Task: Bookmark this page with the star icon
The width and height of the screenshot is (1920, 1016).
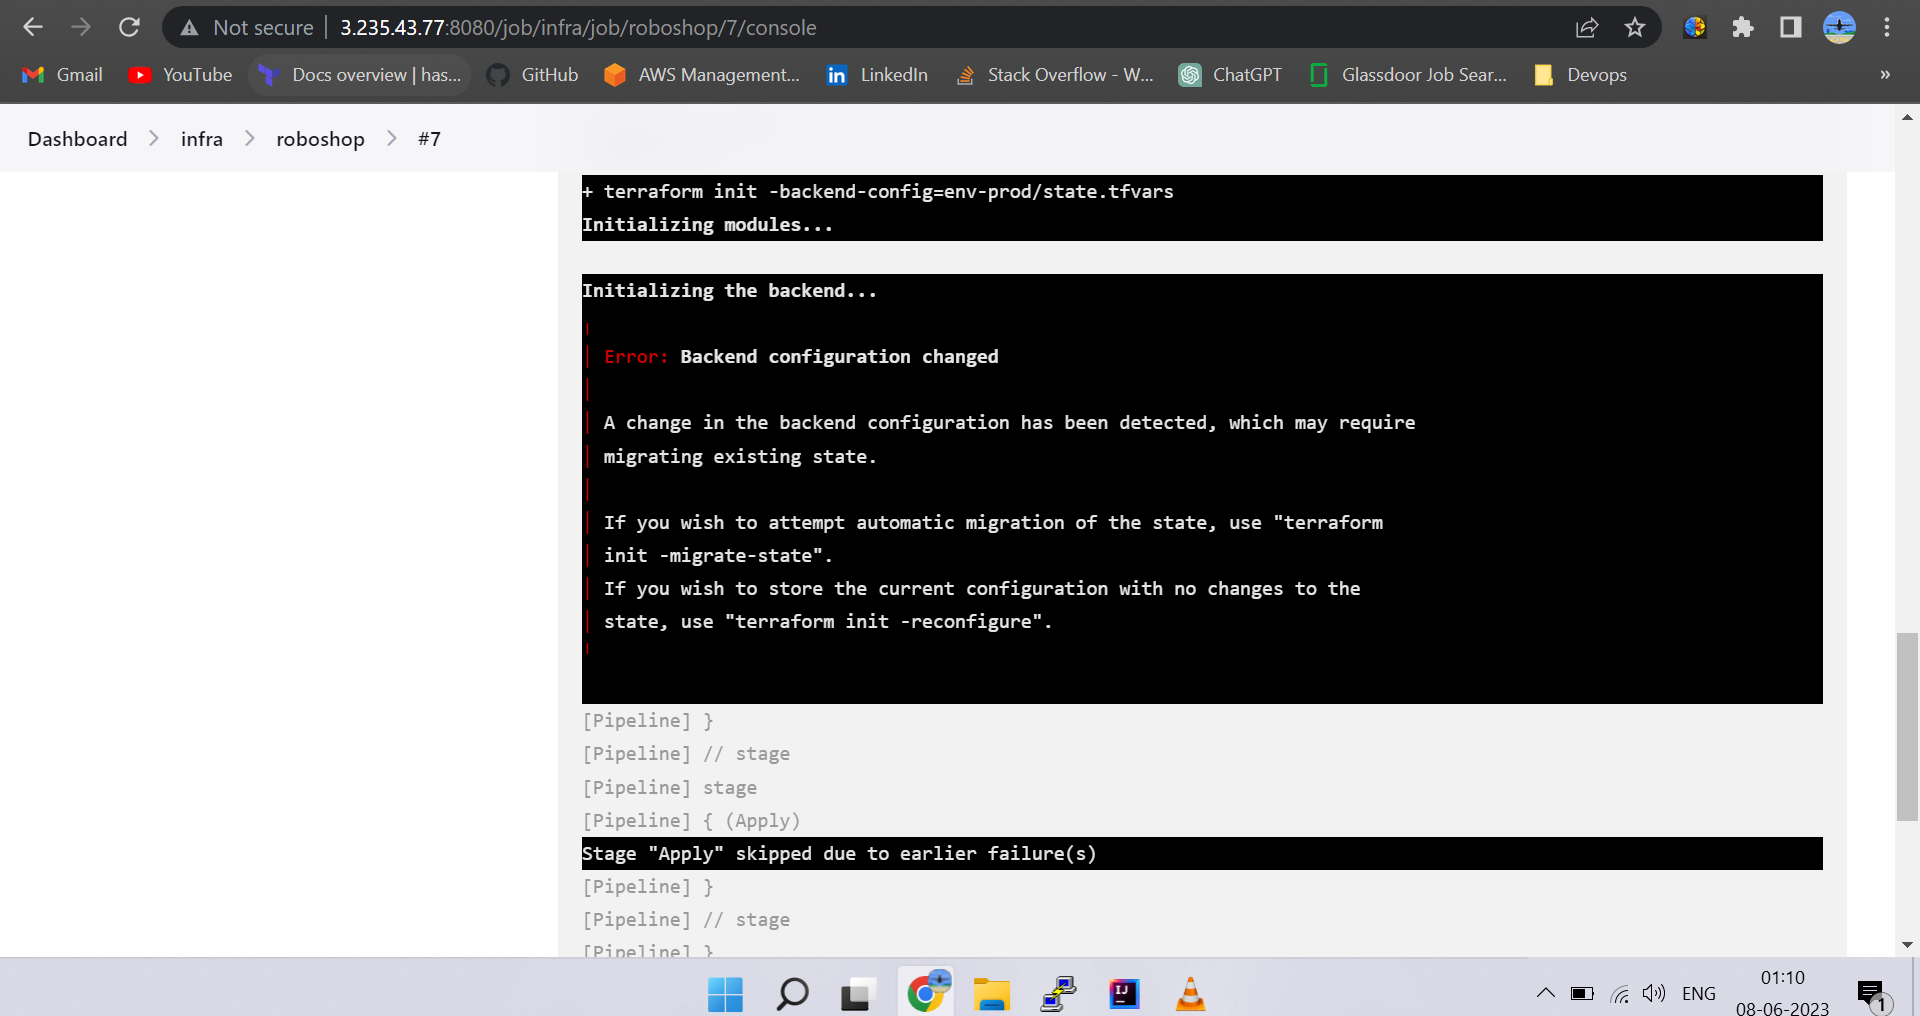Action: point(1635,27)
